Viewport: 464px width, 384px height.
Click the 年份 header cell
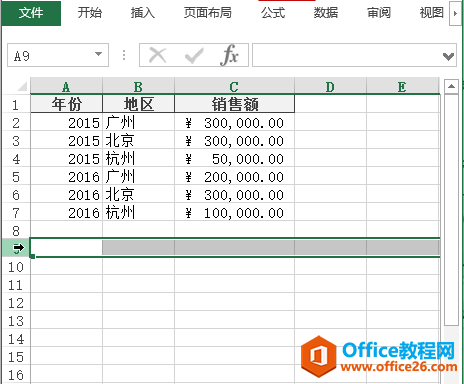[66, 104]
